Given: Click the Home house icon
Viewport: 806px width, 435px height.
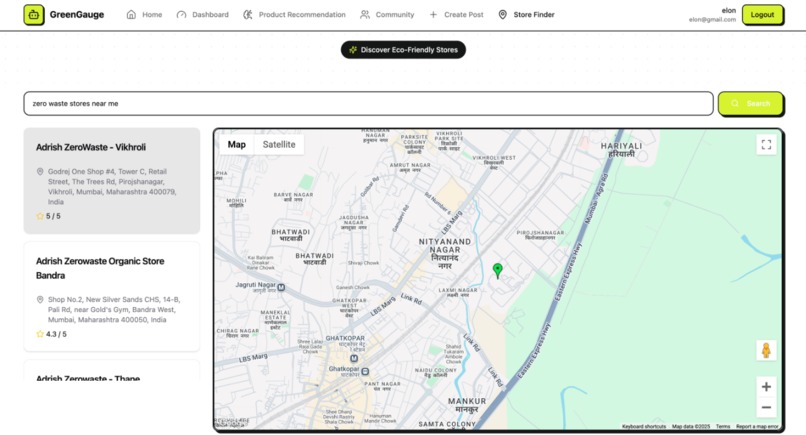Looking at the screenshot, I should click(131, 15).
